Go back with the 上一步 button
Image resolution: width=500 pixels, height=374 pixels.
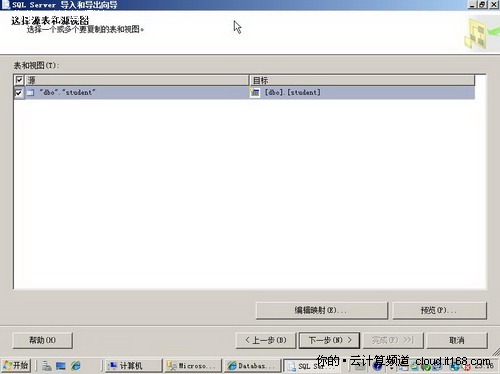(266, 340)
